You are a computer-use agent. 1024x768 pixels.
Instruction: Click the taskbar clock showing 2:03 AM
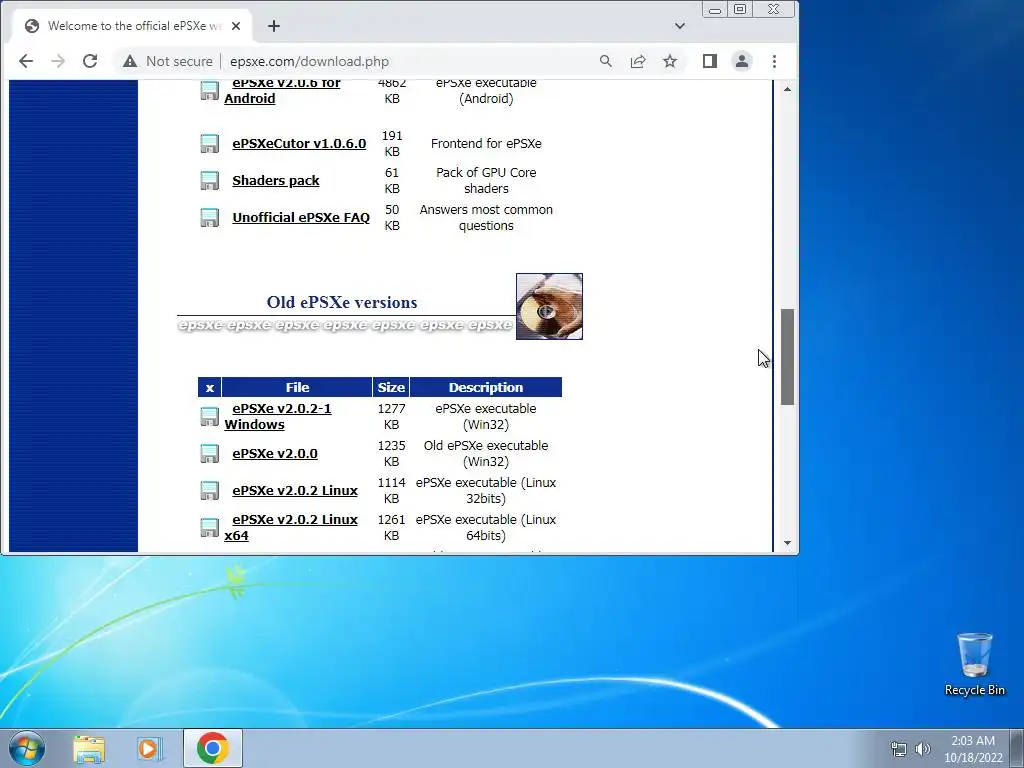973,749
